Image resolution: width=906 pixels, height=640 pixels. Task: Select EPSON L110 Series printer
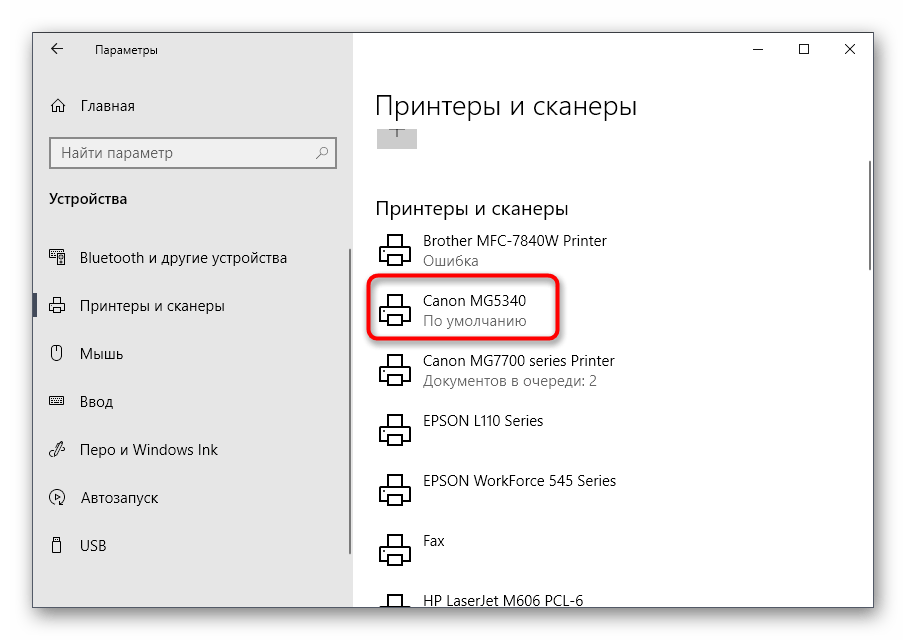click(482, 421)
